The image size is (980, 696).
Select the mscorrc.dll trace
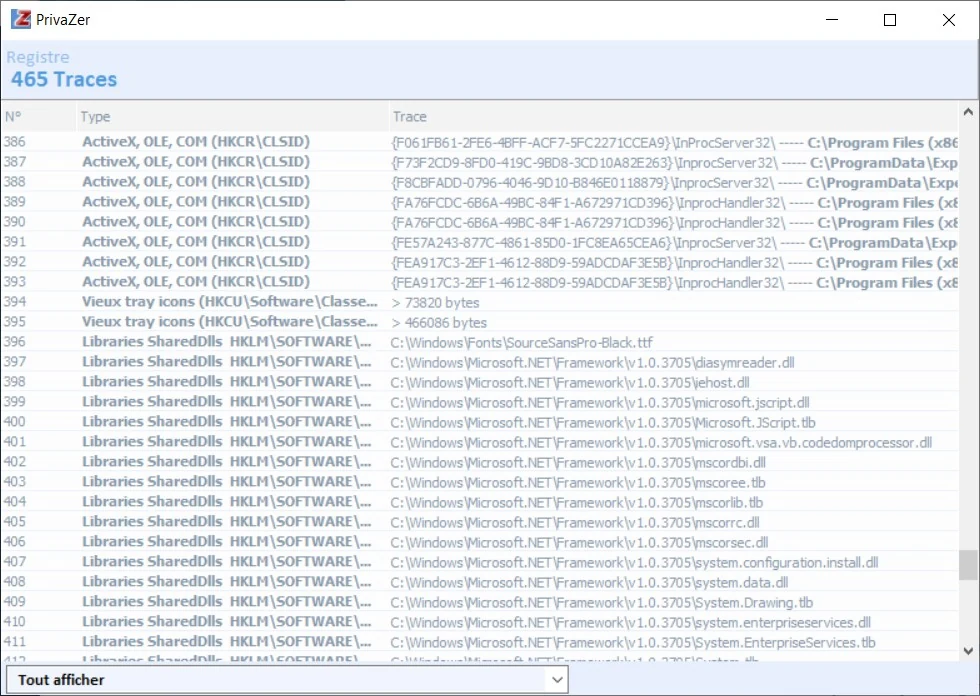tap(479, 522)
